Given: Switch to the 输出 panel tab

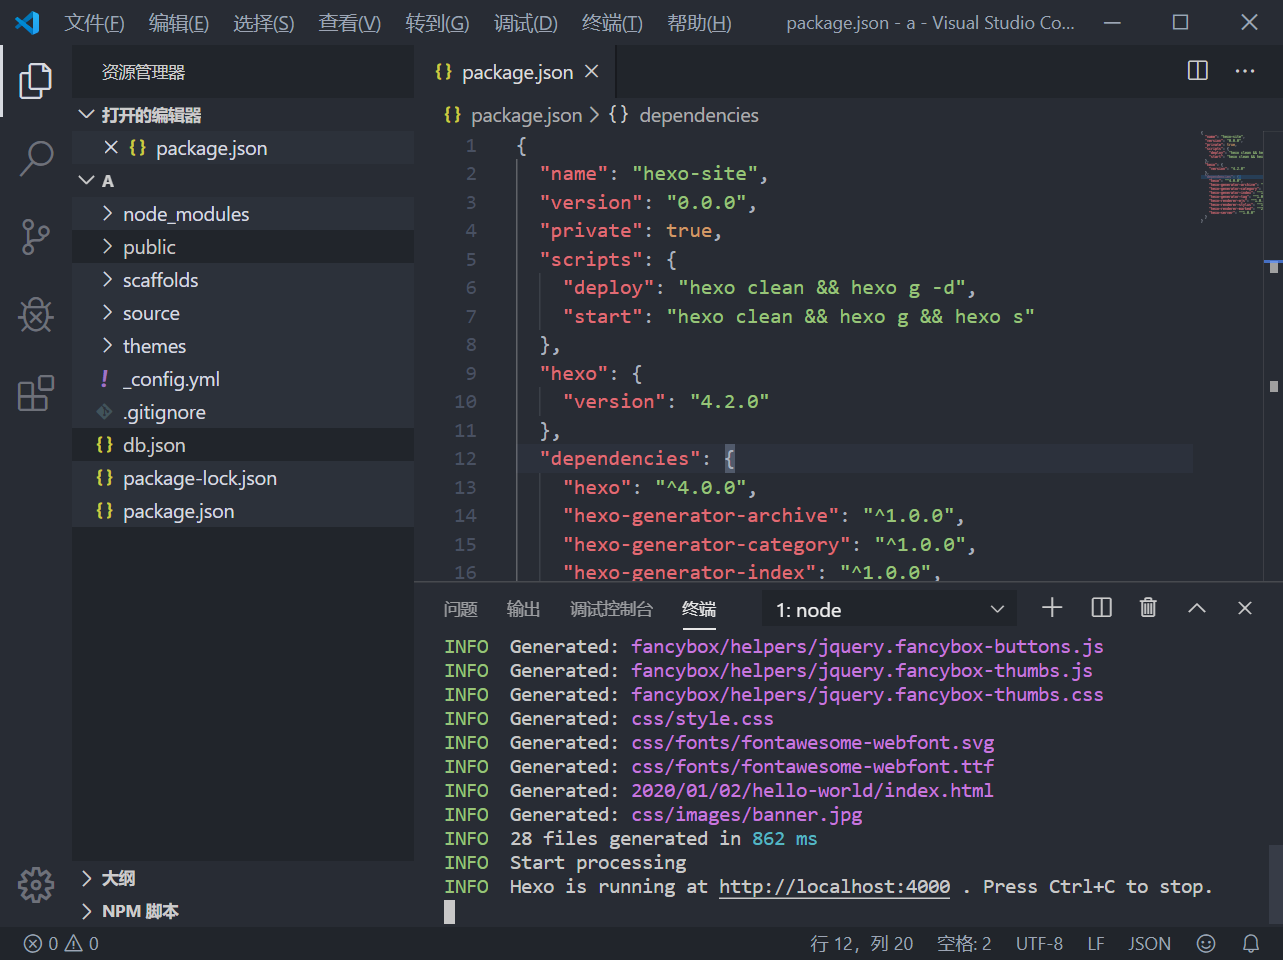Looking at the screenshot, I should [x=523, y=609].
